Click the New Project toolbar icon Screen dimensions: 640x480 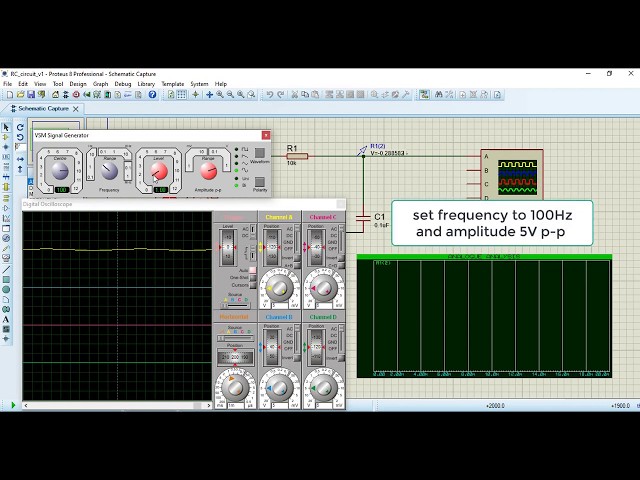click(x=10, y=95)
